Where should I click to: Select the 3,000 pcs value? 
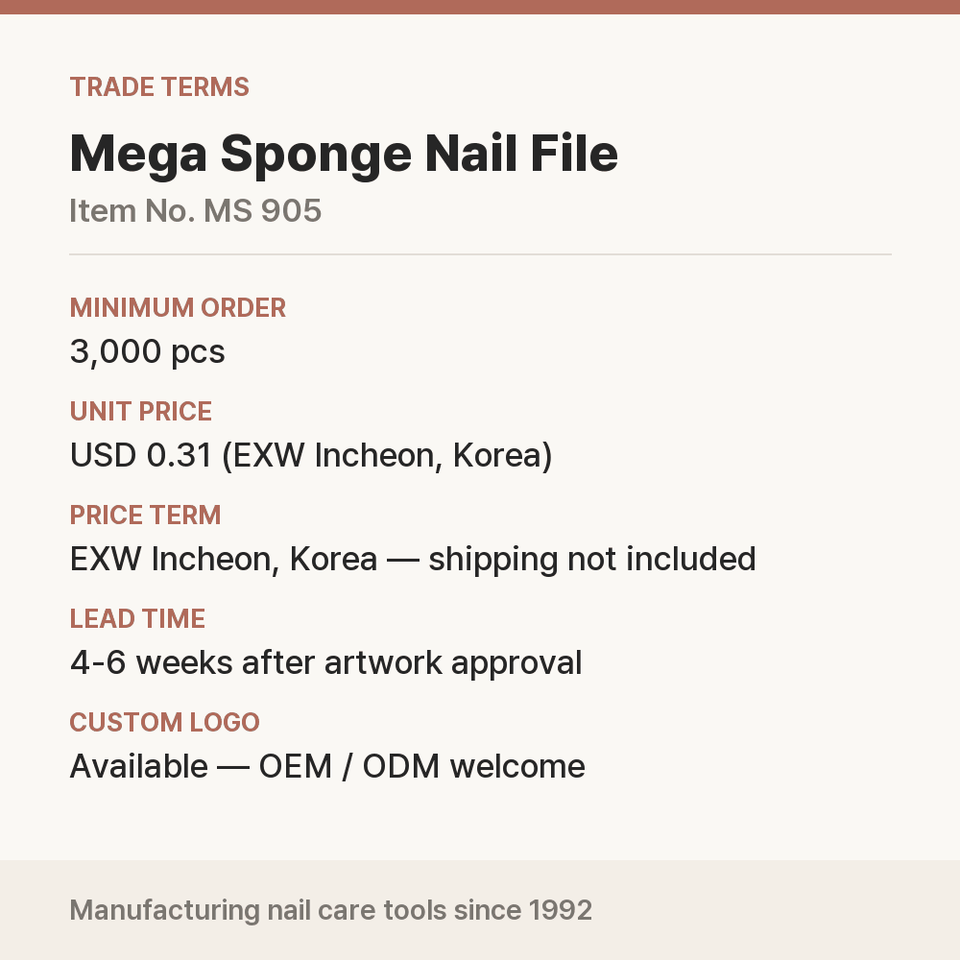[148, 352]
